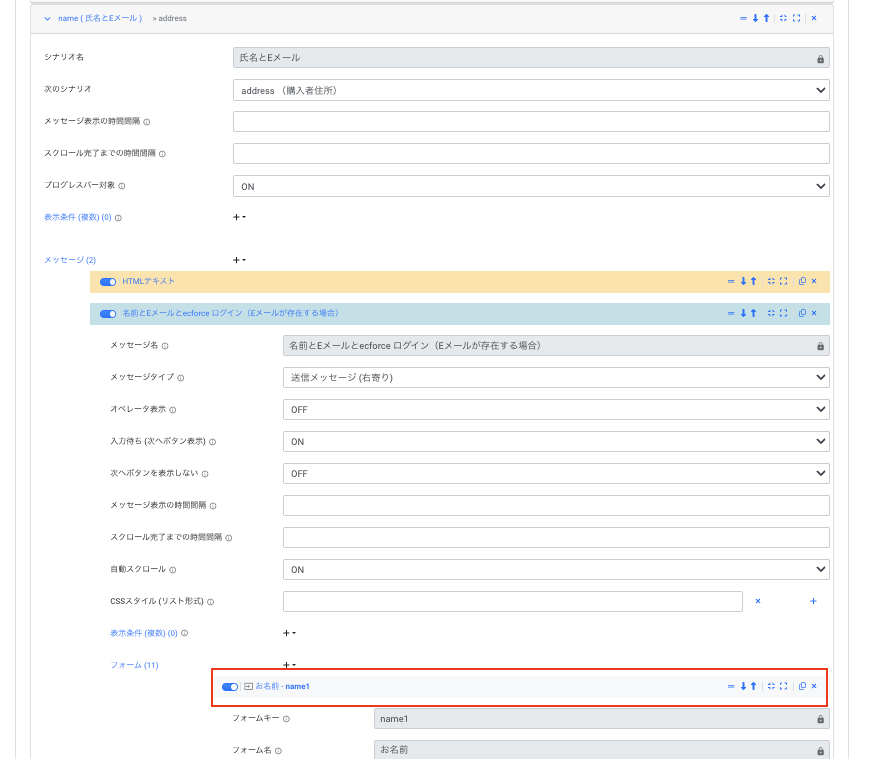869x759 pixels.
Task: Click the フォーム (11) link
Action: click(x=134, y=665)
